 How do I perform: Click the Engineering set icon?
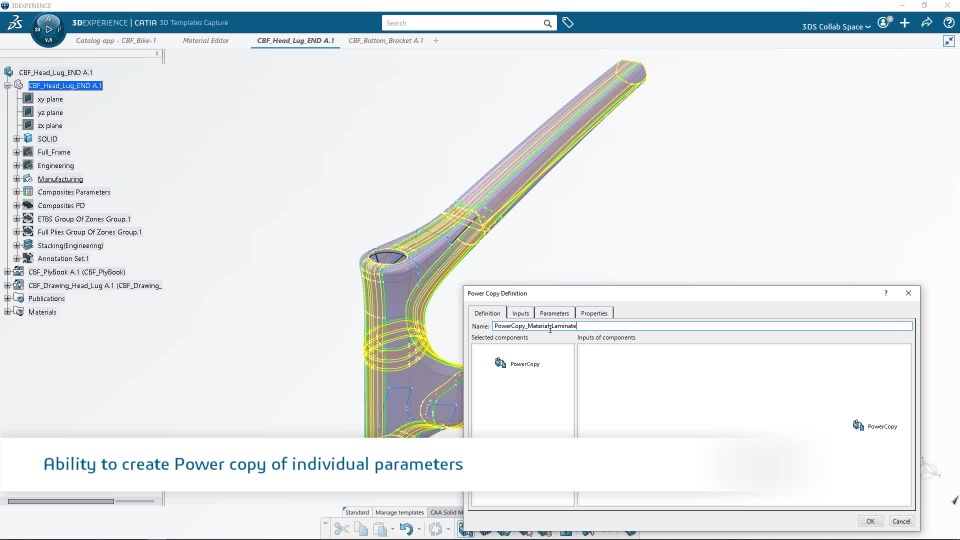[x=28, y=165]
